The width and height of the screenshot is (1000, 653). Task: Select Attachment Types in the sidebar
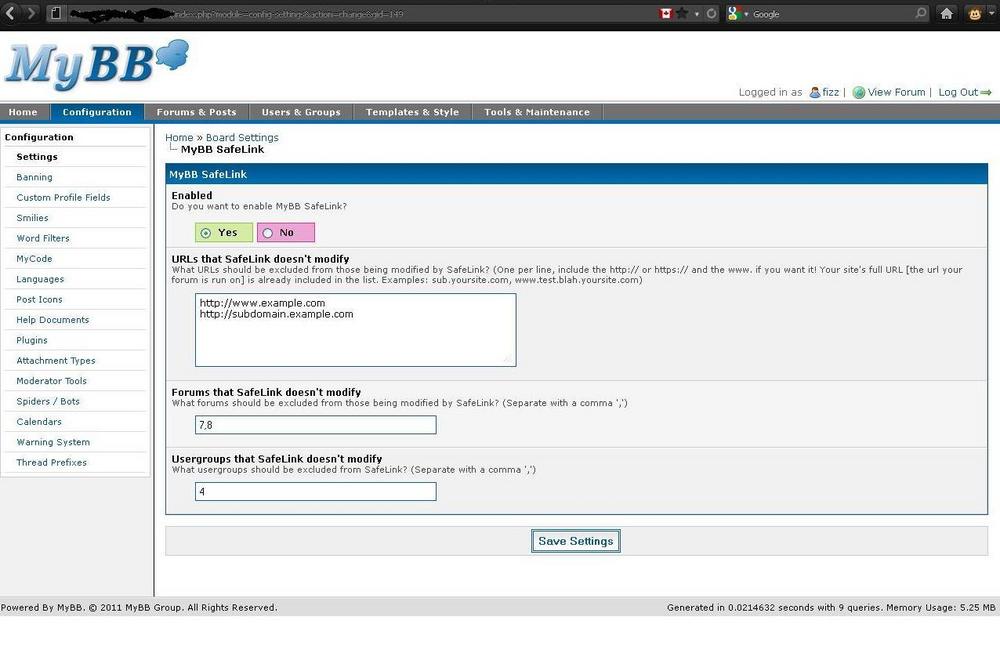[x=56, y=361]
